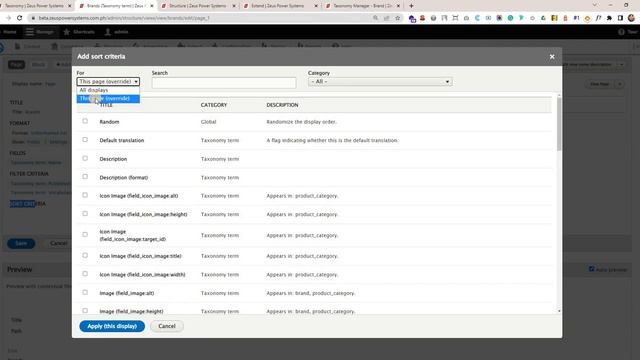Screen dimensions: 640x360
Task: Click the share page icon in address bar
Action: (x=386, y=18)
